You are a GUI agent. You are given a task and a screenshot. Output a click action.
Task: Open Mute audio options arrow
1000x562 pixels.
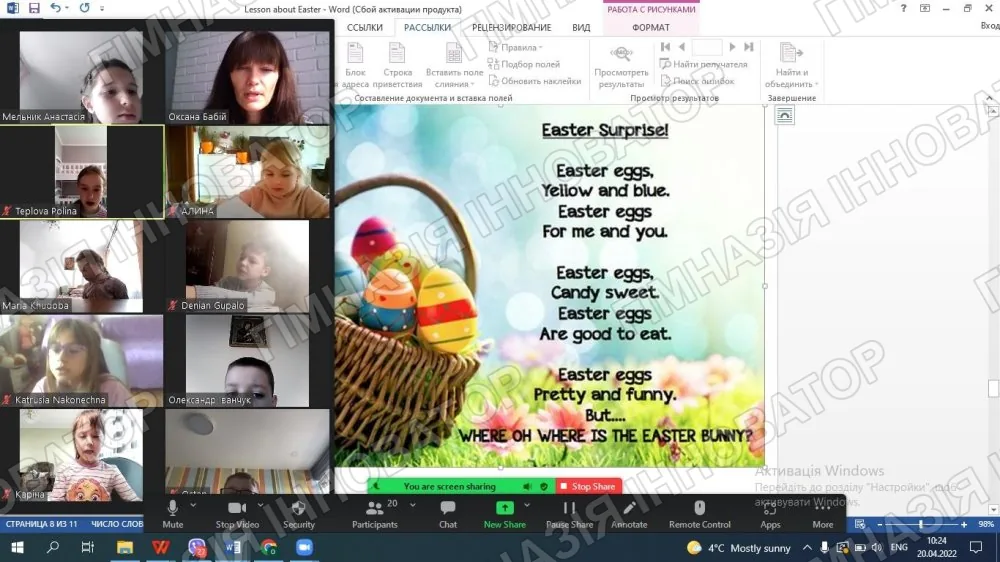click(x=193, y=505)
